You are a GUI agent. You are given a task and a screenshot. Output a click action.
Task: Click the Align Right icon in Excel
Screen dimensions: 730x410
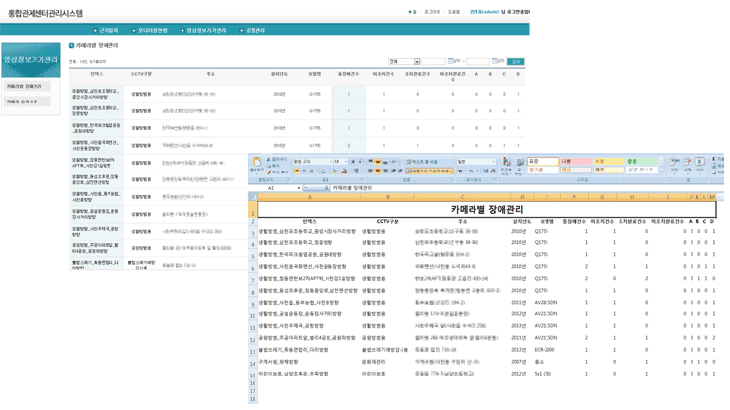click(385, 171)
